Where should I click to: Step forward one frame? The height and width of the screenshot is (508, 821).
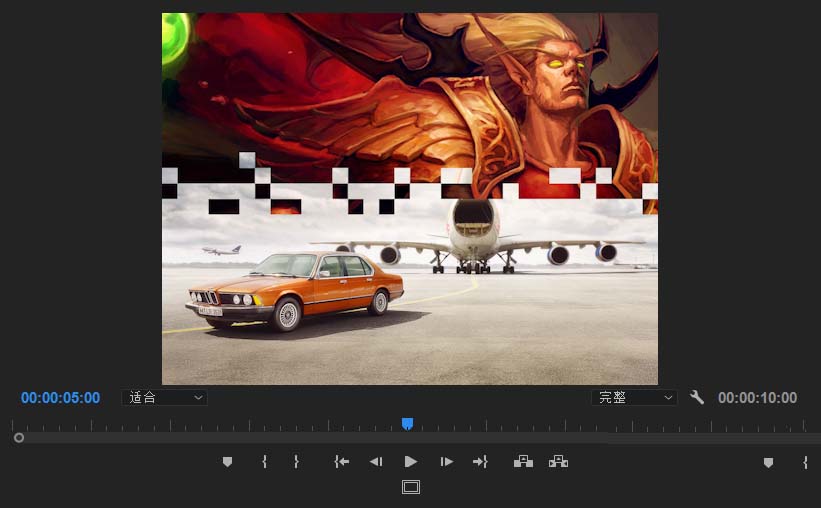pyautogui.click(x=446, y=462)
